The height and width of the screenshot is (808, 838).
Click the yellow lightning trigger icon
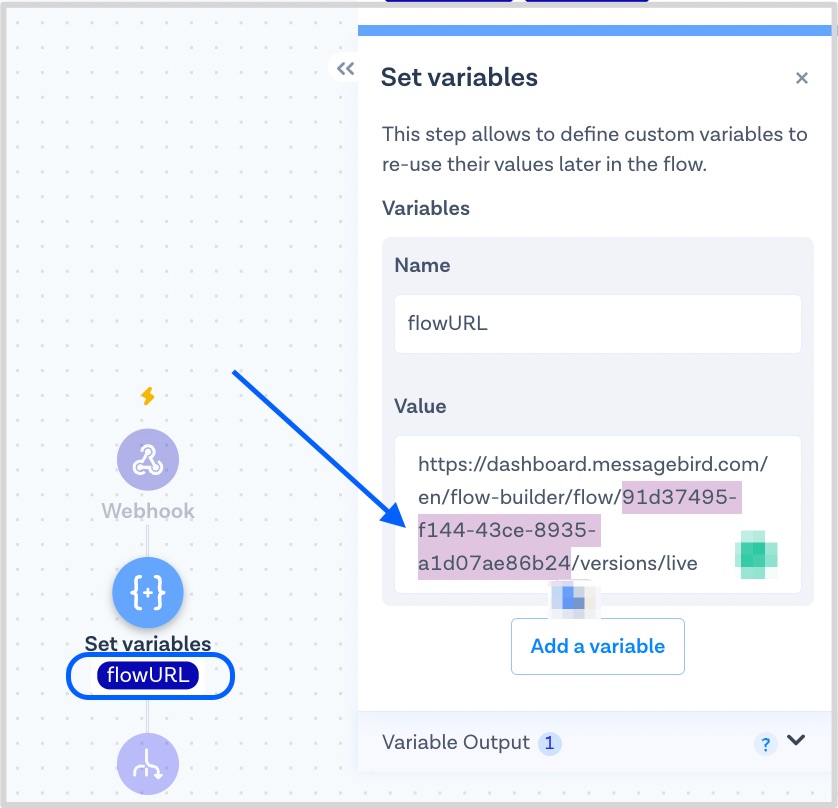pos(148,396)
